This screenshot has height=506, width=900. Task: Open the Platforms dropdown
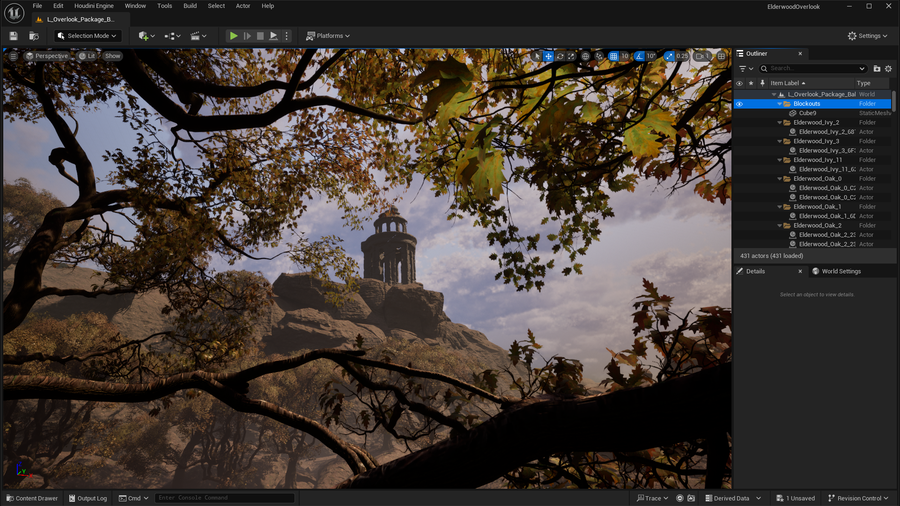(327, 36)
